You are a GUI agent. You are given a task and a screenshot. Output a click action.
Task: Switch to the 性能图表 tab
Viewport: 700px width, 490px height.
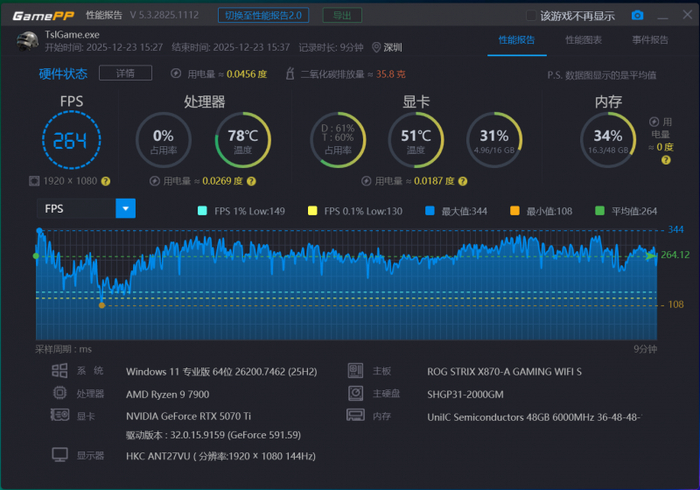tap(583, 40)
